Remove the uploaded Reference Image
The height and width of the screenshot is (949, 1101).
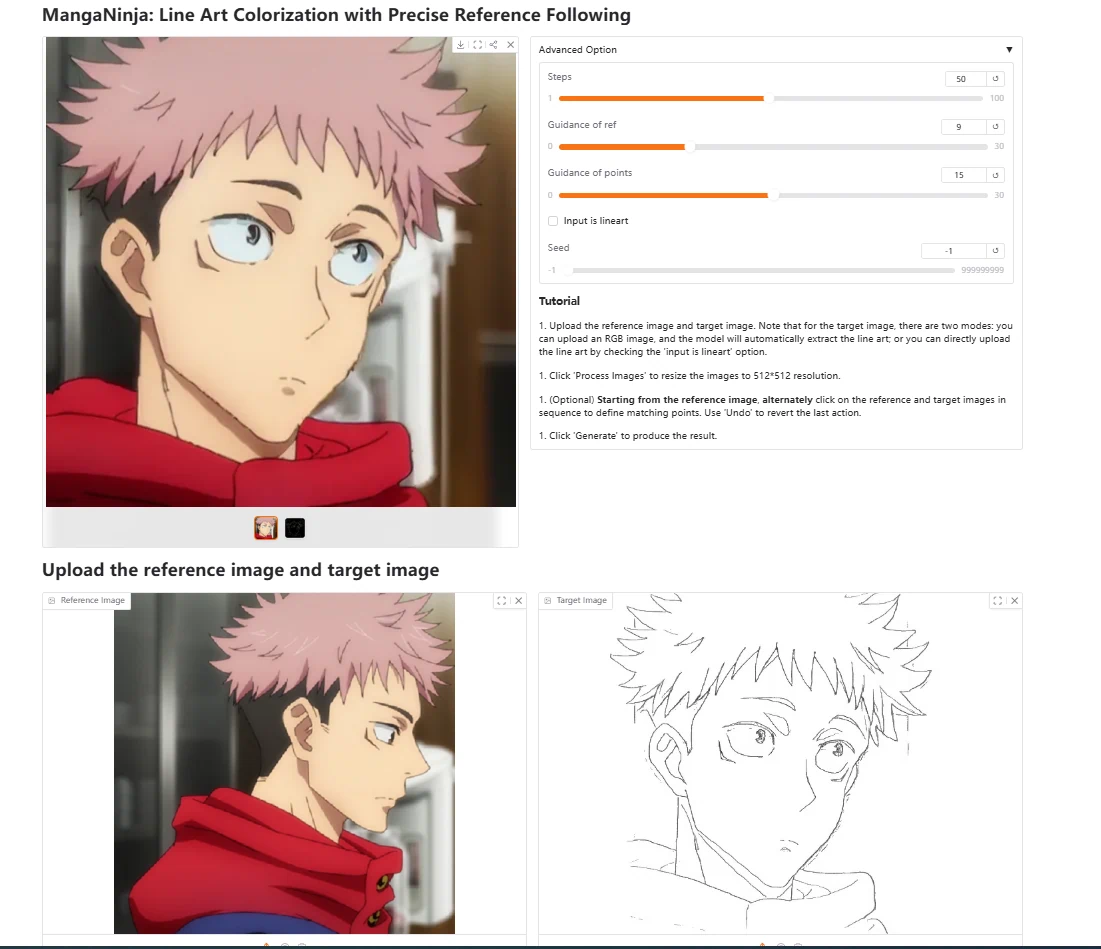tap(519, 601)
